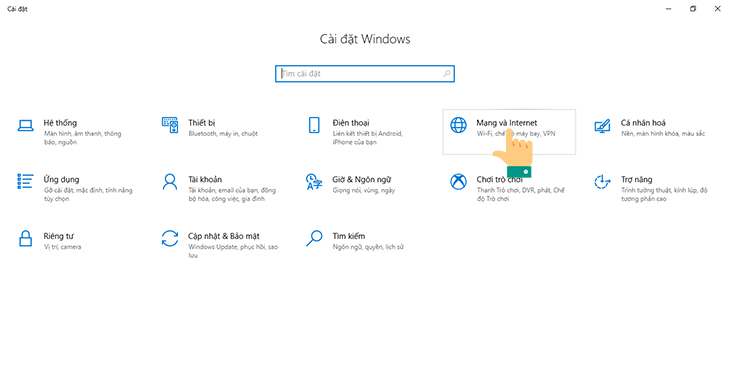Open Giờ & Ngôn ngữ title
The width and height of the screenshot is (730, 388).
[362, 180]
